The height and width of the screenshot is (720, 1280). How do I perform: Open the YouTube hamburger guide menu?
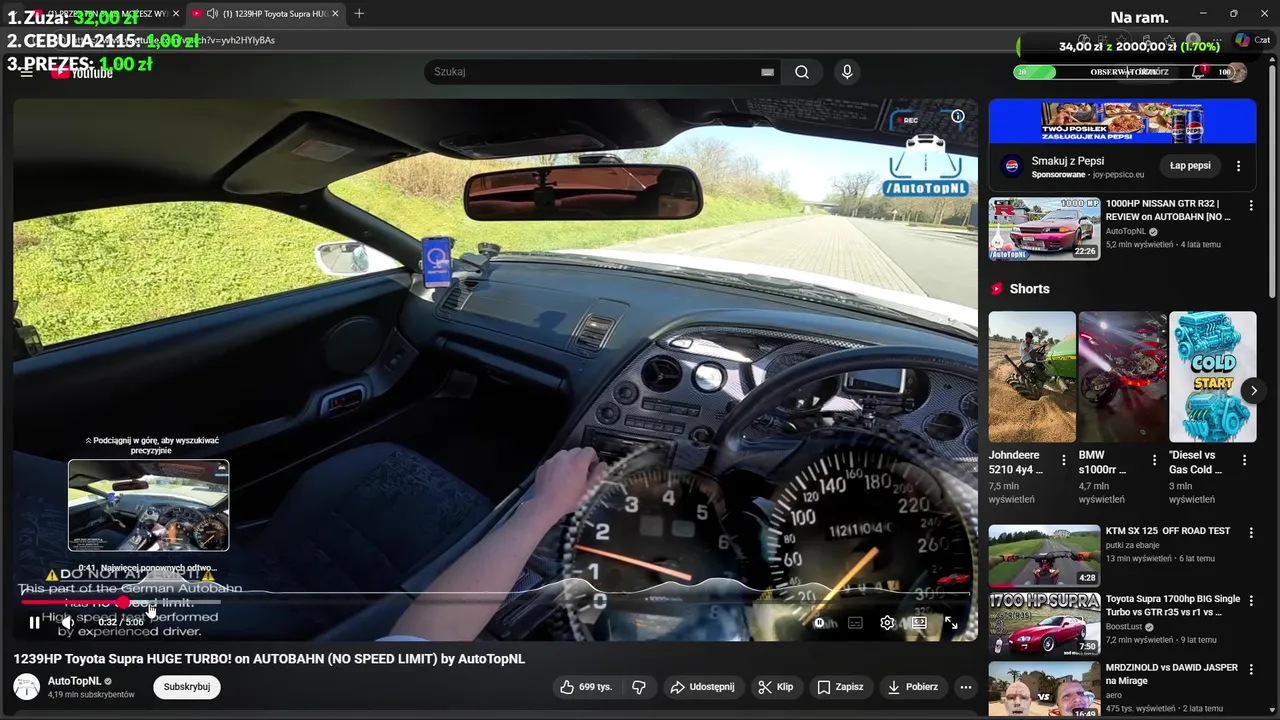point(27,72)
